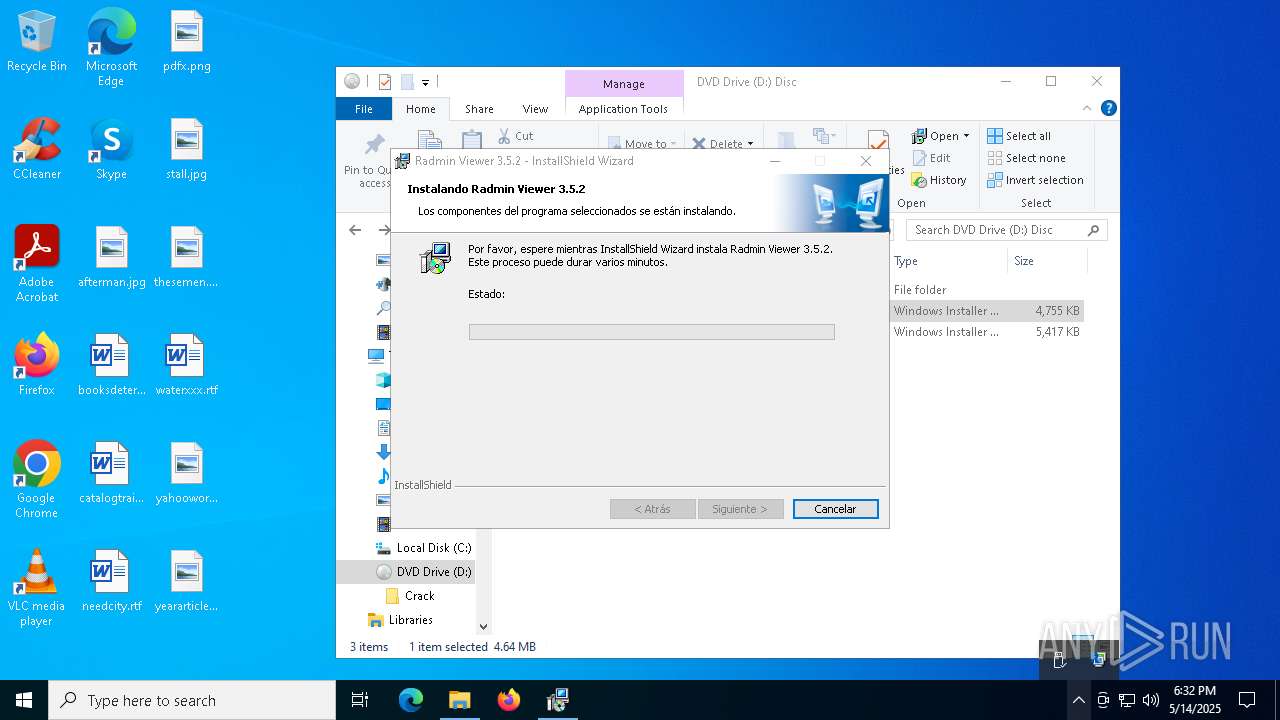This screenshot has width=1280, height=720.
Task: Open the View ribbon tab
Action: pyautogui.click(x=535, y=109)
